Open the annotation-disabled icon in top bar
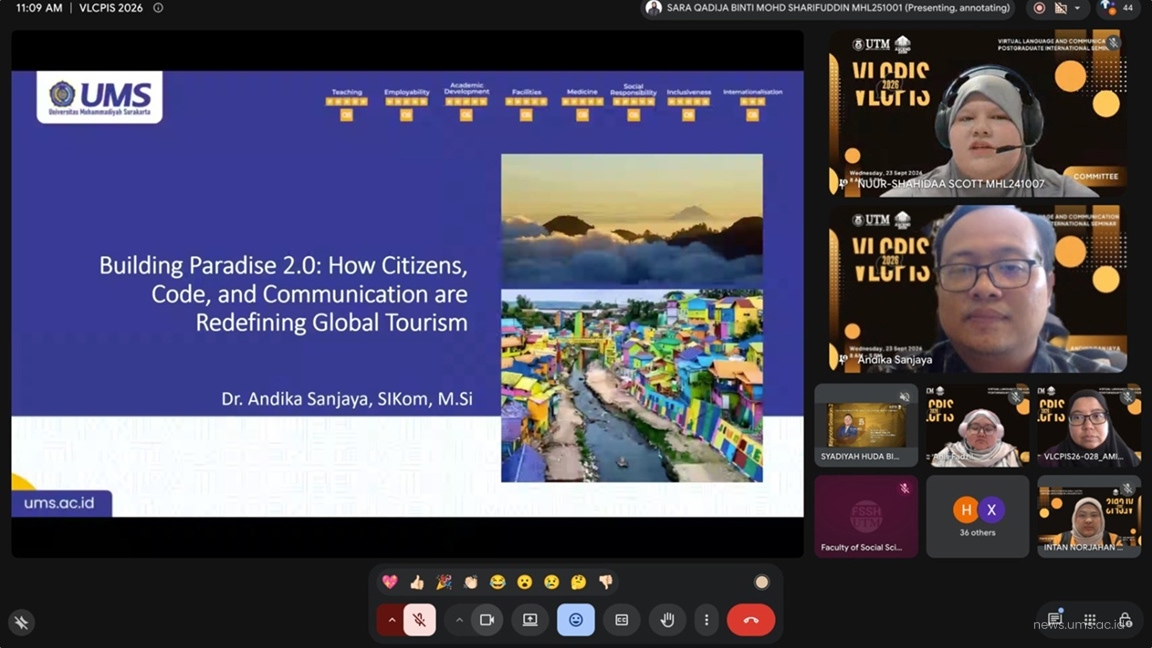This screenshot has height=648, width=1152. (1060, 8)
